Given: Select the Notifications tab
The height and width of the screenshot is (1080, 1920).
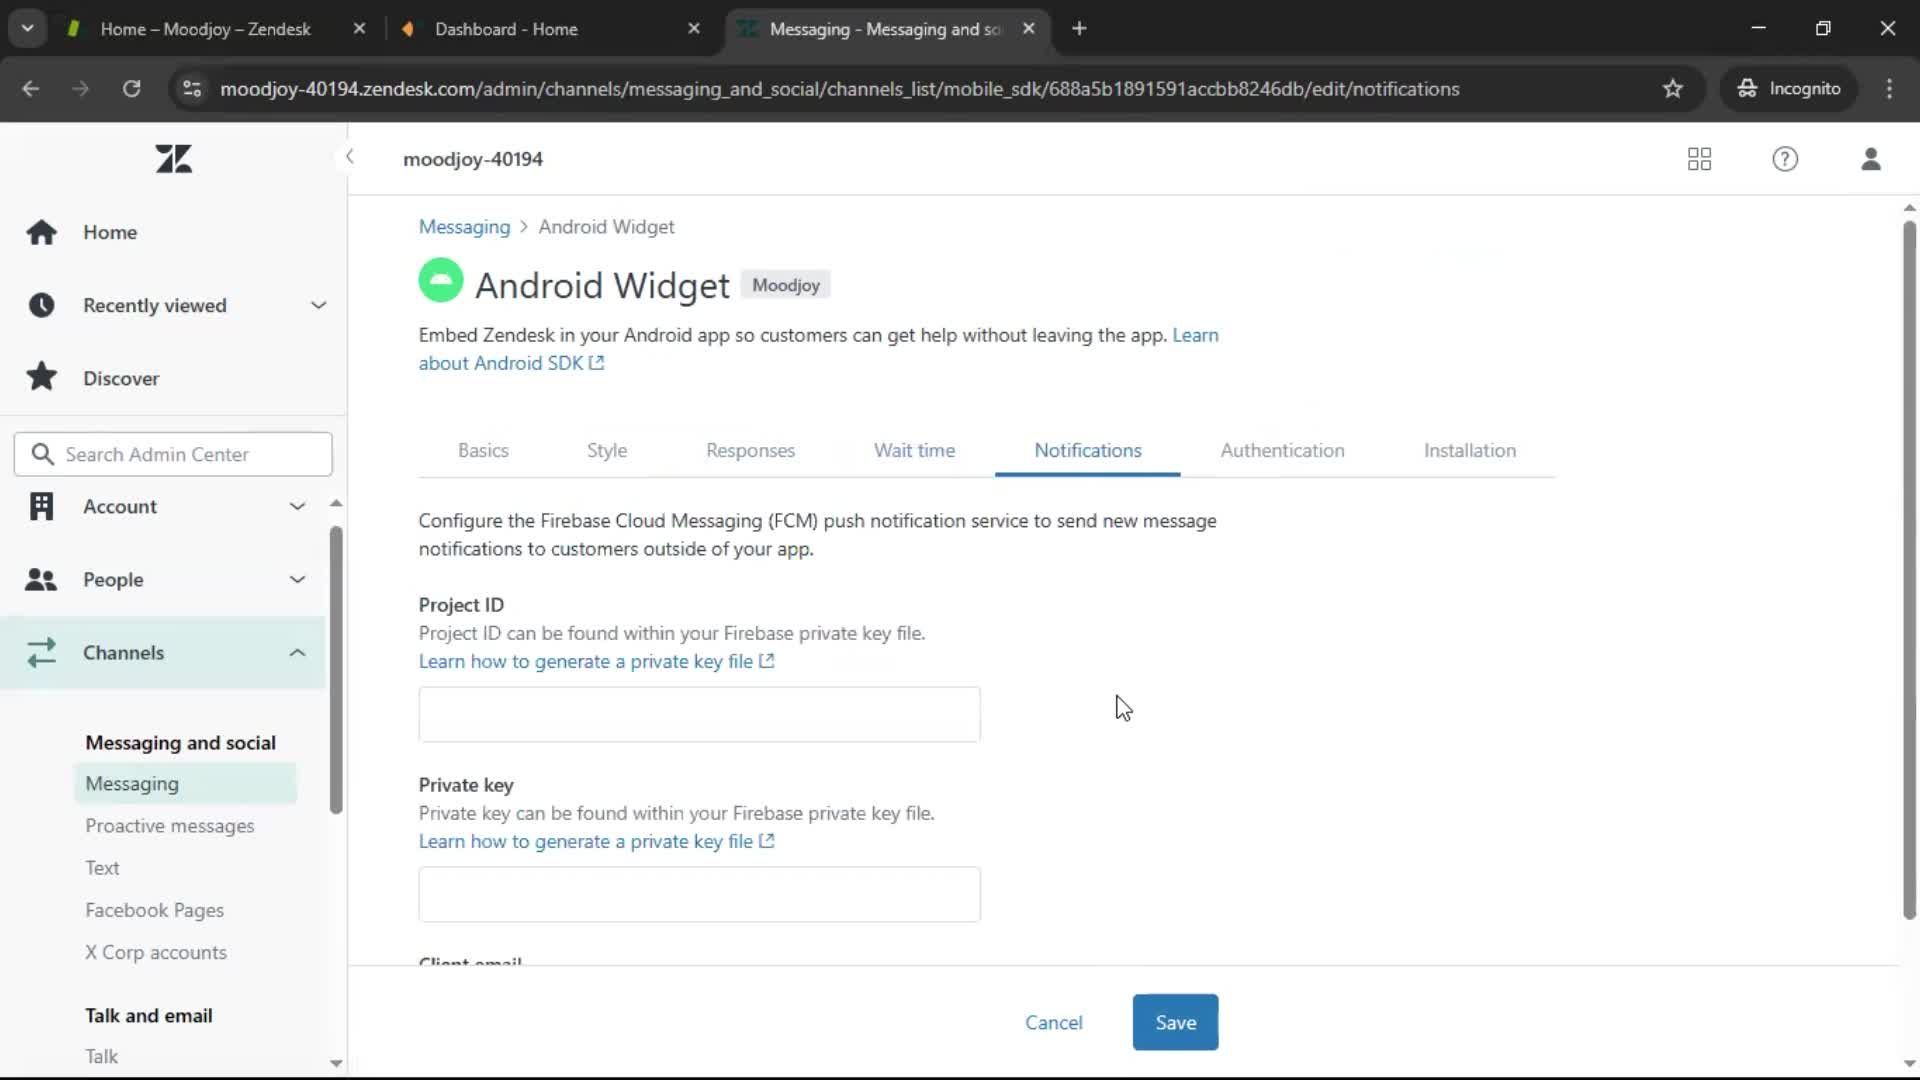Looking at the screenshot, I should (1088, 451).
